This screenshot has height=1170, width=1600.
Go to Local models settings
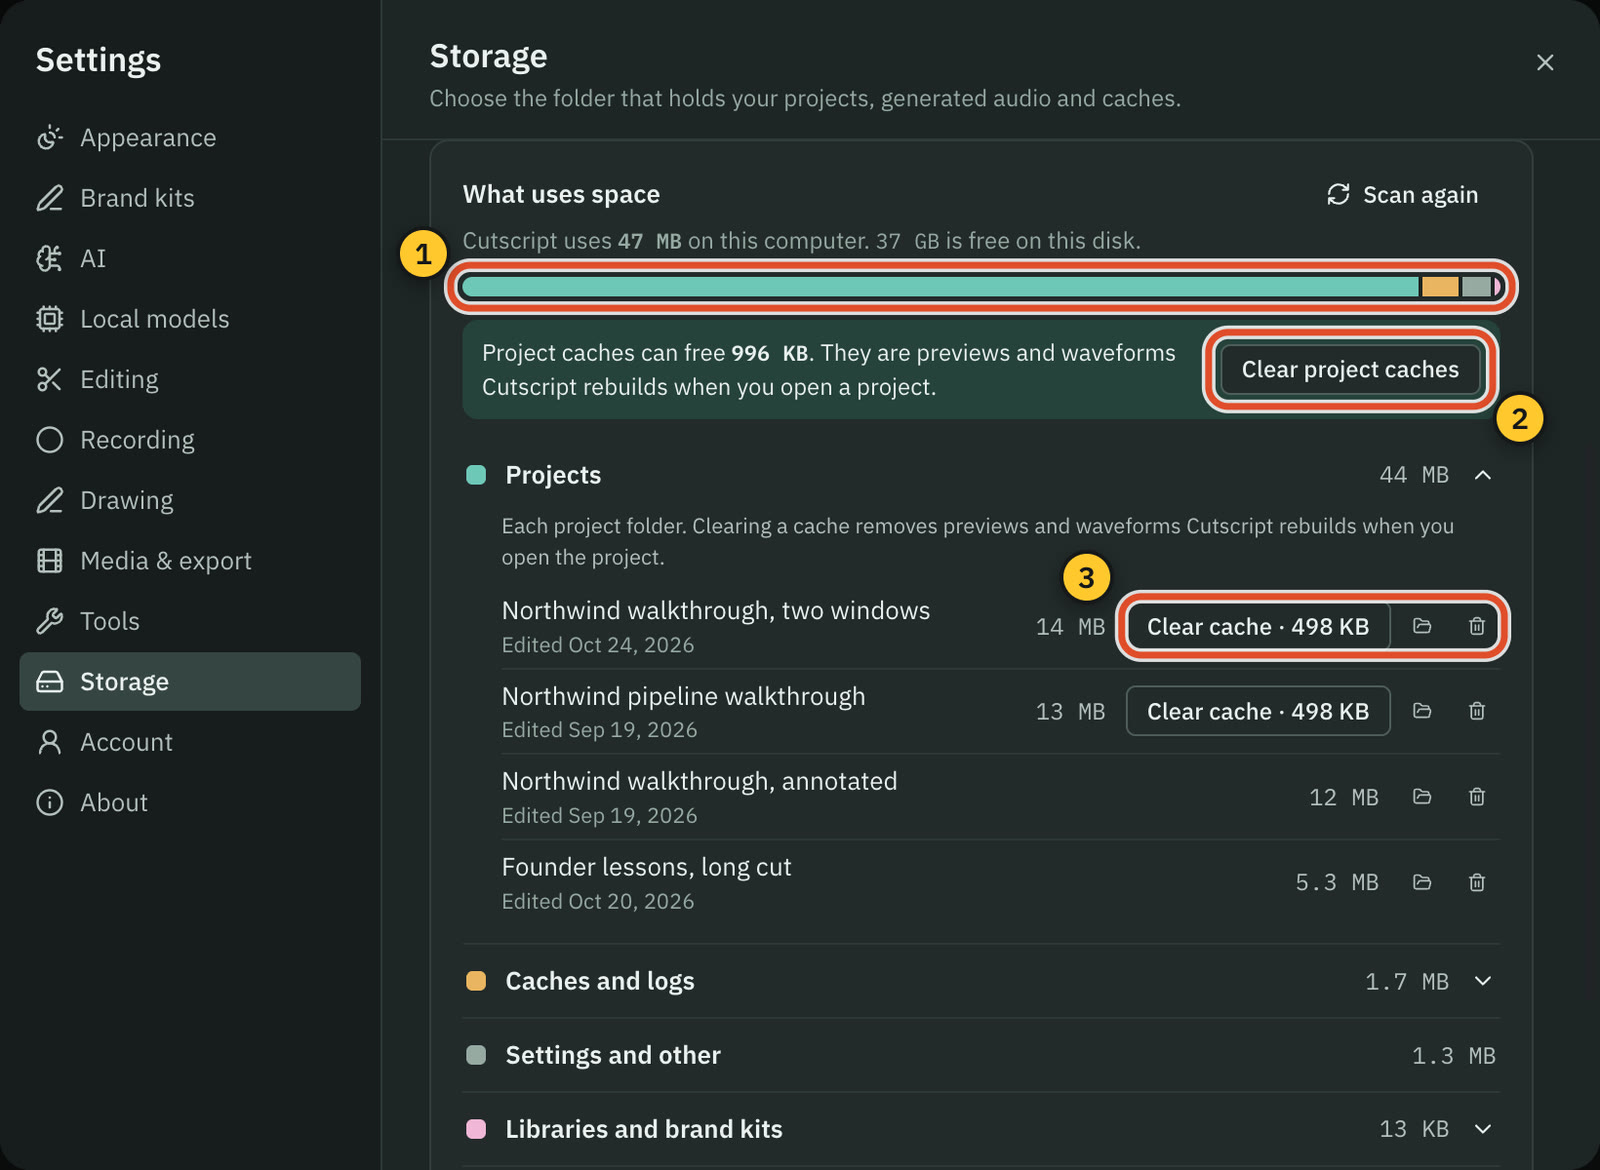click(190, 319)
